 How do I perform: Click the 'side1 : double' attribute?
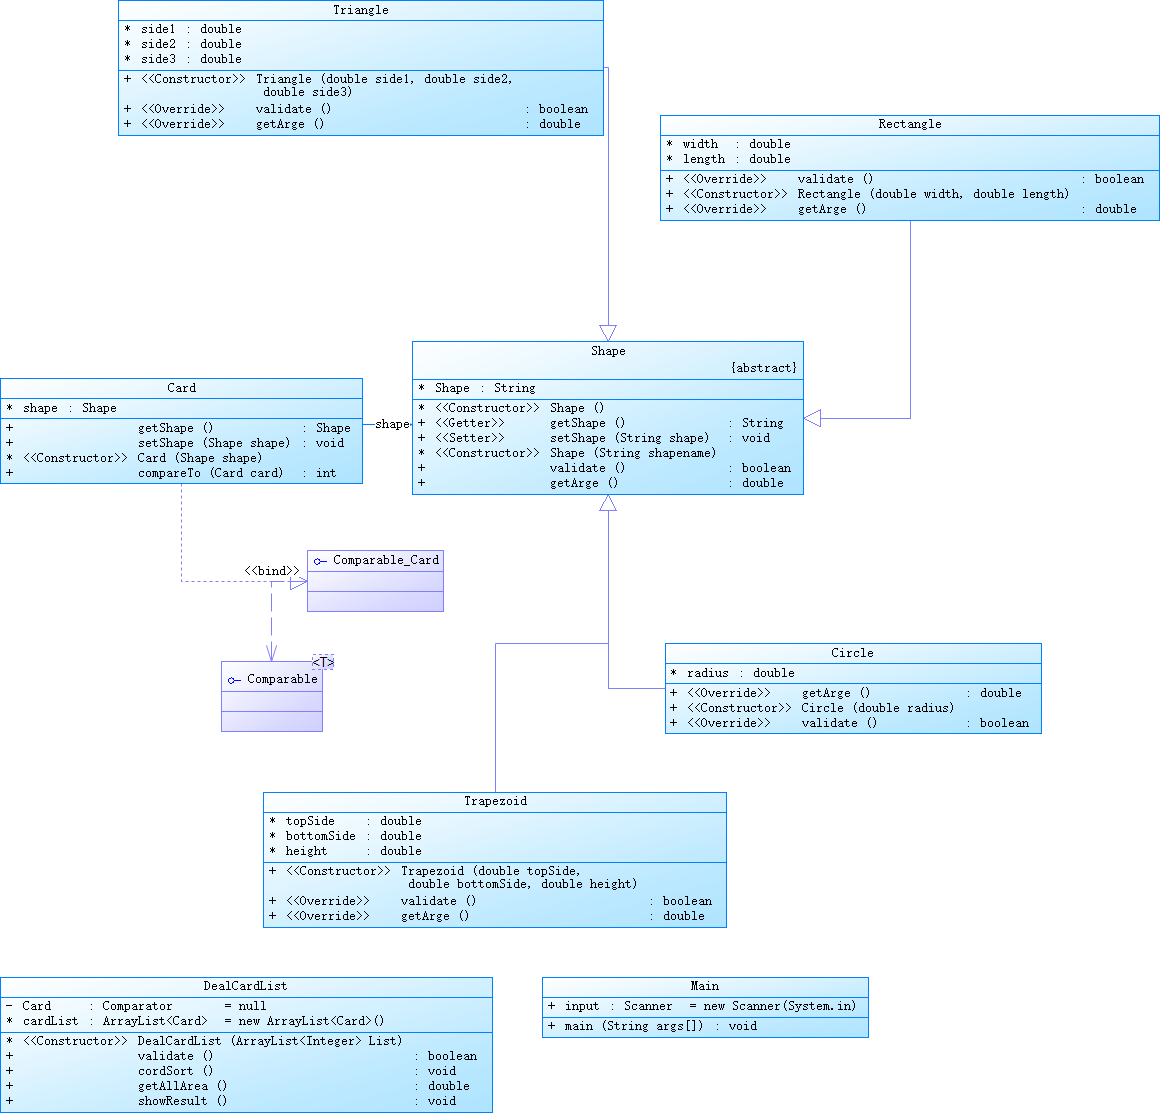183,29
